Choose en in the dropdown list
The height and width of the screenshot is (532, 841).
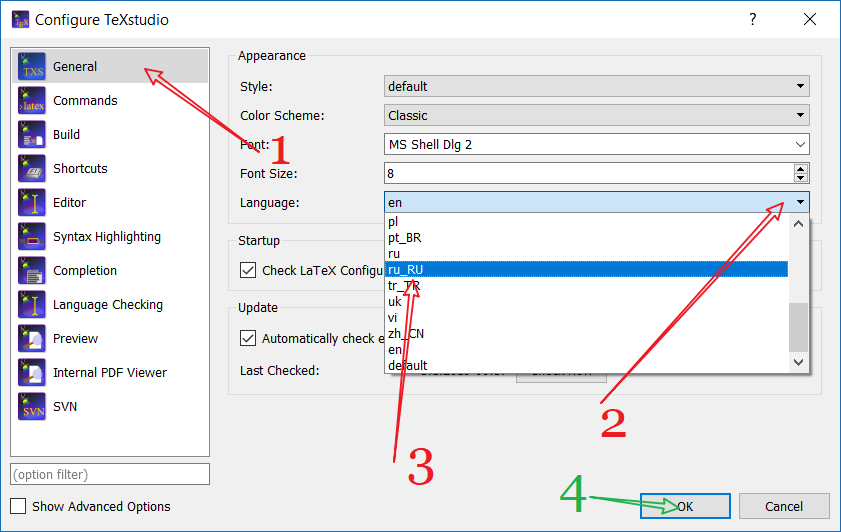(x=586, y=350)
